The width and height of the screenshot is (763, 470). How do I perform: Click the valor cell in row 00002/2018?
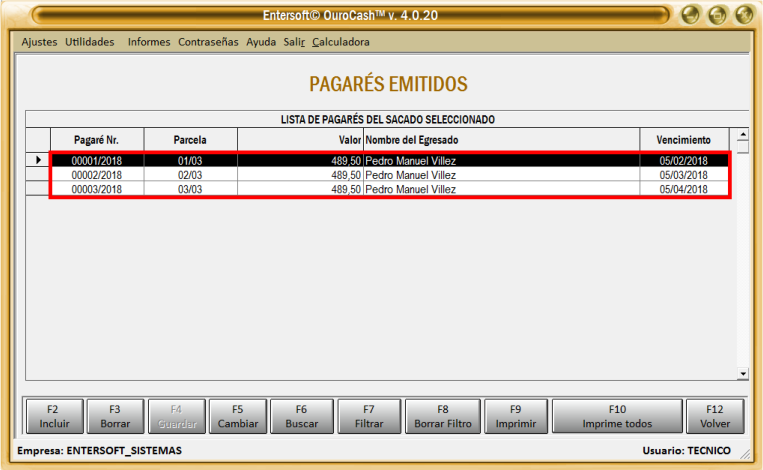click(300, 175)
